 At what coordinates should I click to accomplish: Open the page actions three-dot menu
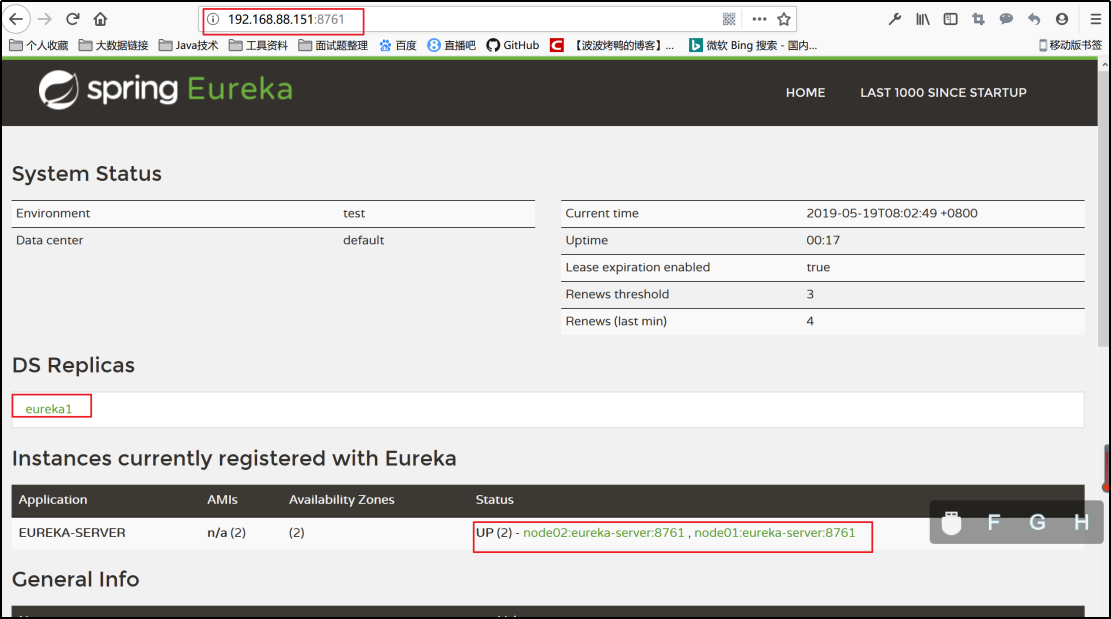(759, 19)
